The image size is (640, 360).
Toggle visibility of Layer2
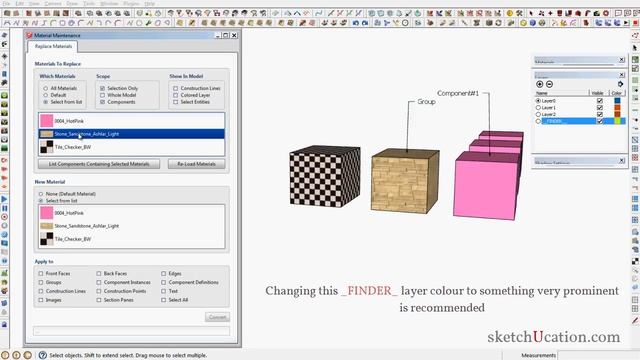coord(600,115)
